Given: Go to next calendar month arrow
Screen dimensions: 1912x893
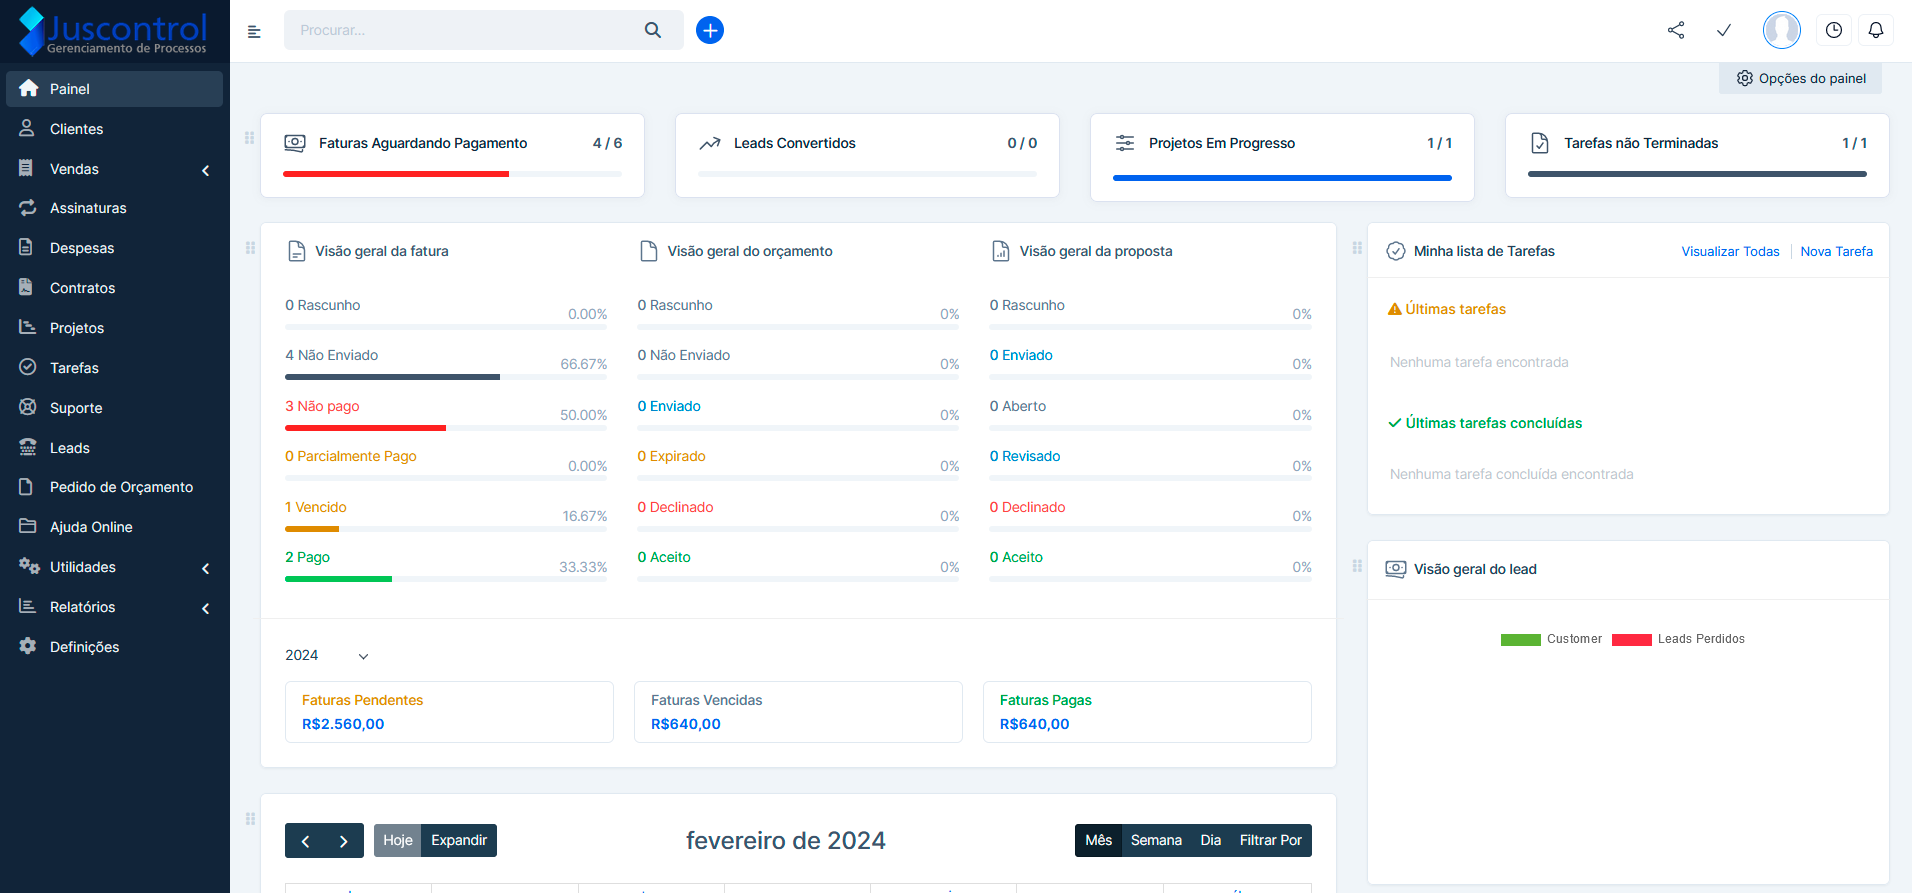Looking at the screenshot, I should pyautogui.click(x=344, y=841).
